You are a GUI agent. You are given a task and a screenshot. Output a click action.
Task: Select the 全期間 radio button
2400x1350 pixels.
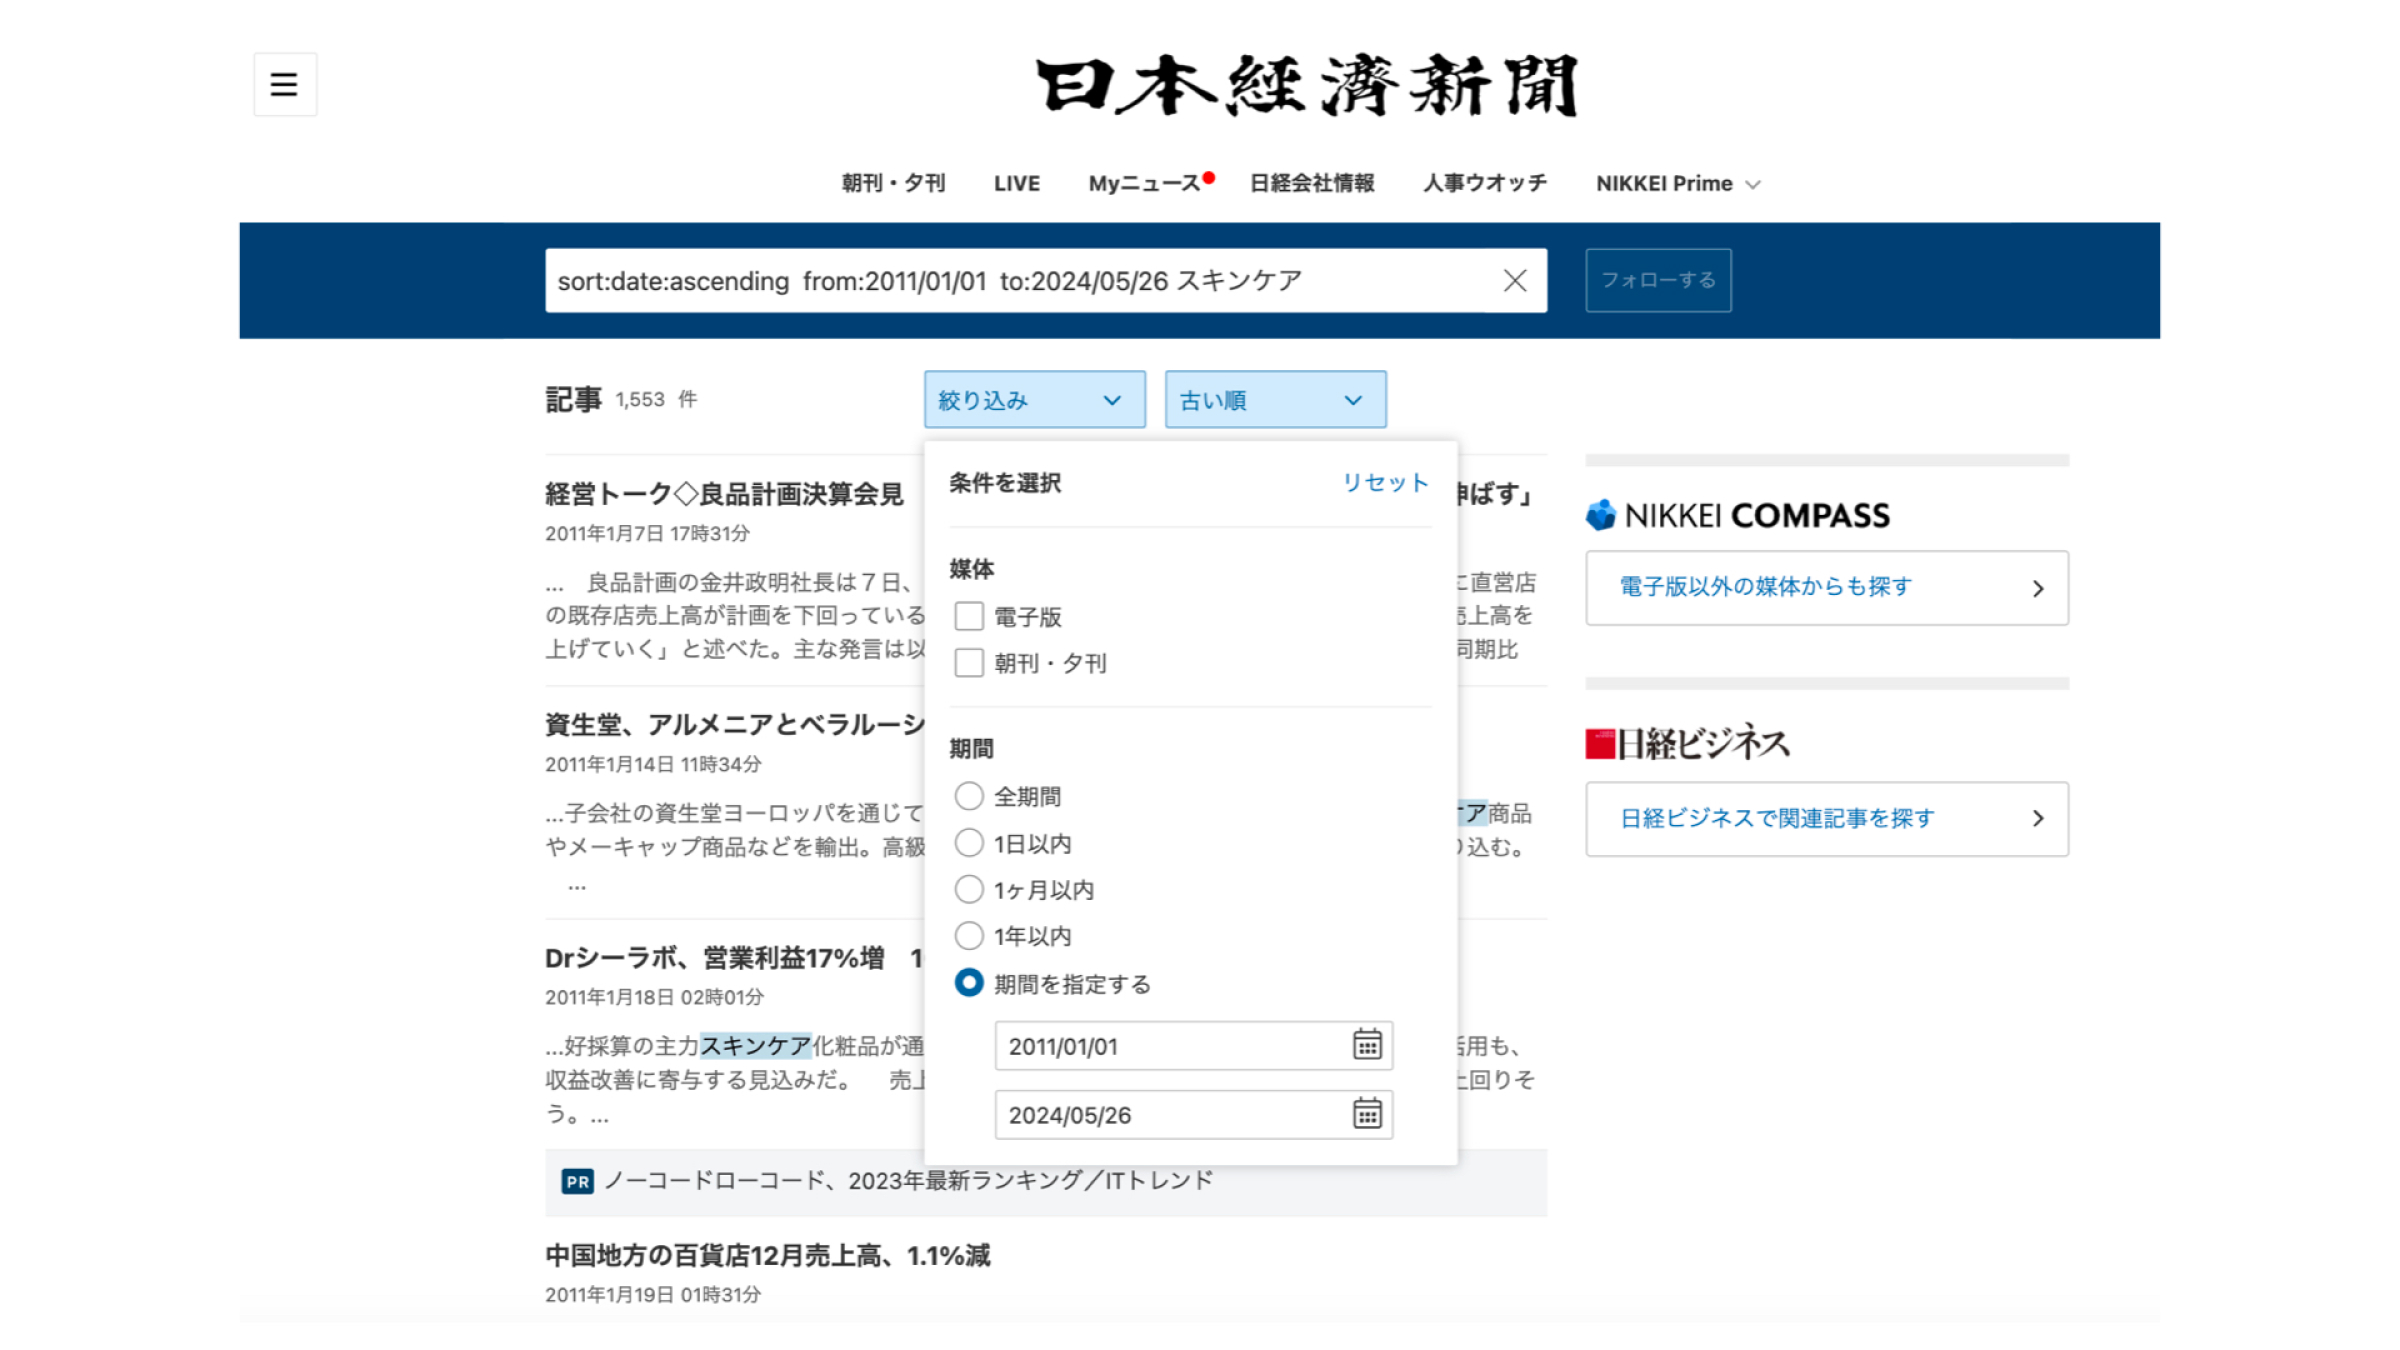968,796
